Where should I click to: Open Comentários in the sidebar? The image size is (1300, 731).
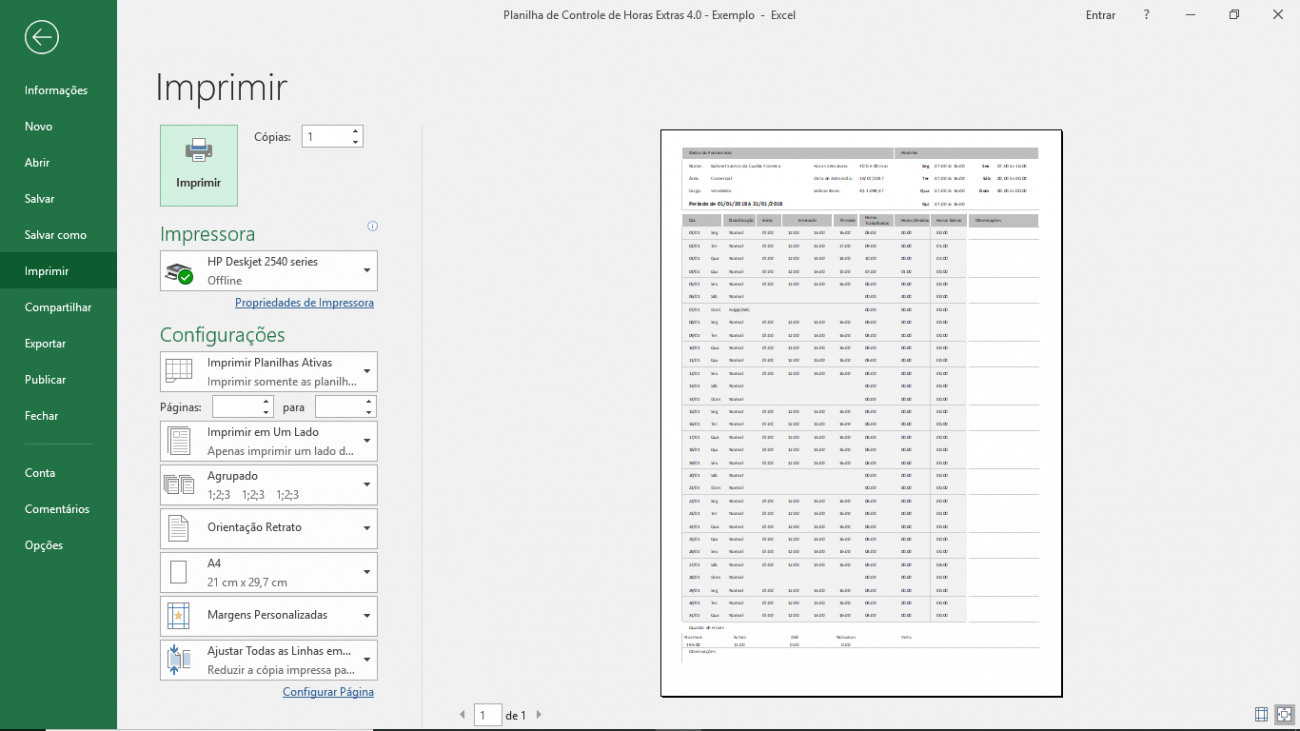click(58, 509)
